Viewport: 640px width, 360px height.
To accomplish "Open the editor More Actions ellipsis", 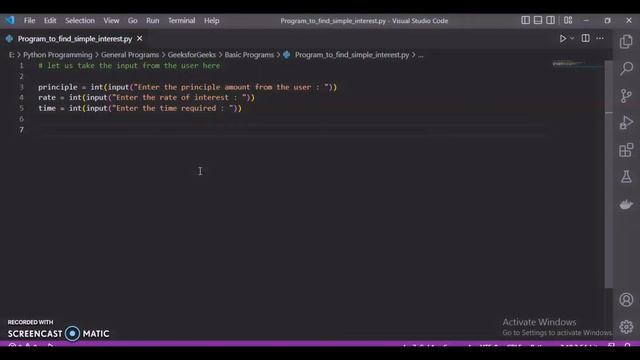I will click(600, 38).
